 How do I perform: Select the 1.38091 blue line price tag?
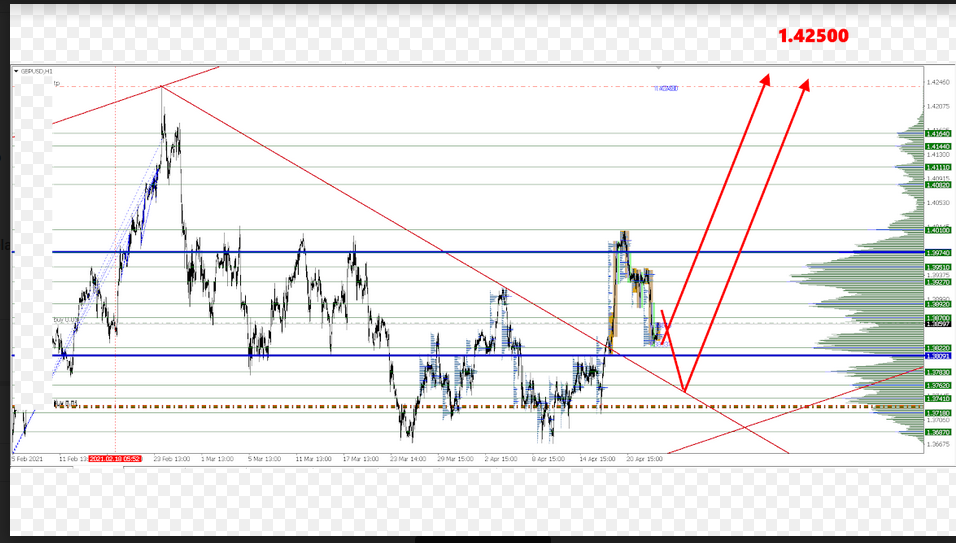coord(938,356)
